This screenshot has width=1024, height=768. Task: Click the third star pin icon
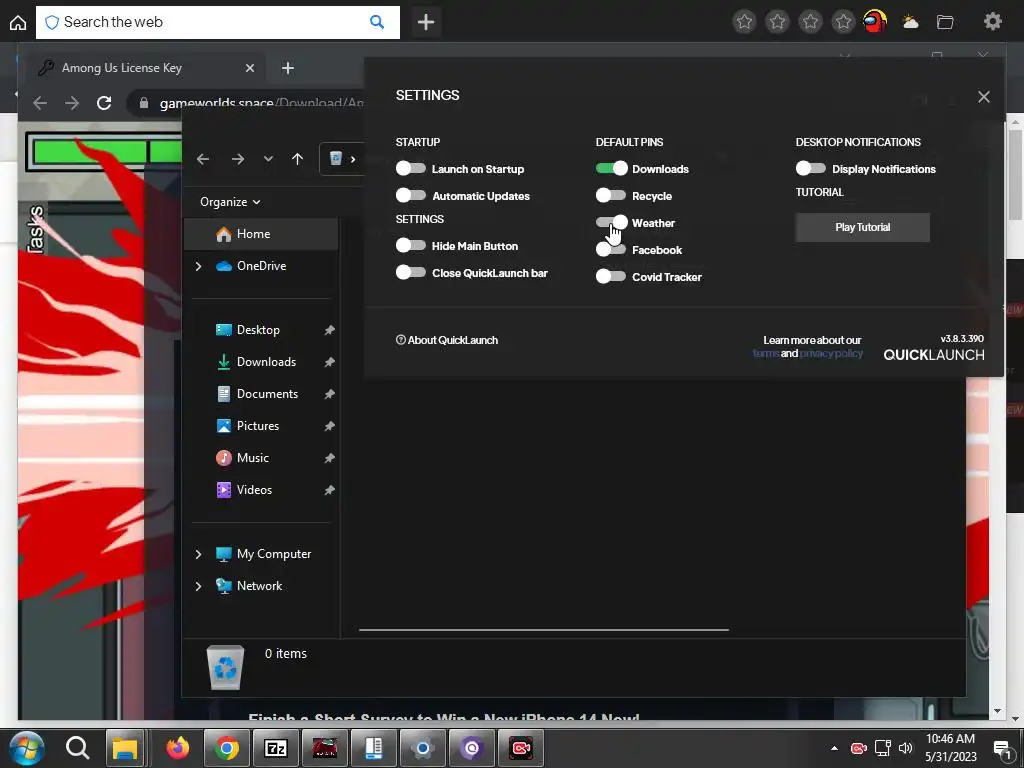[x=810, y=22]
